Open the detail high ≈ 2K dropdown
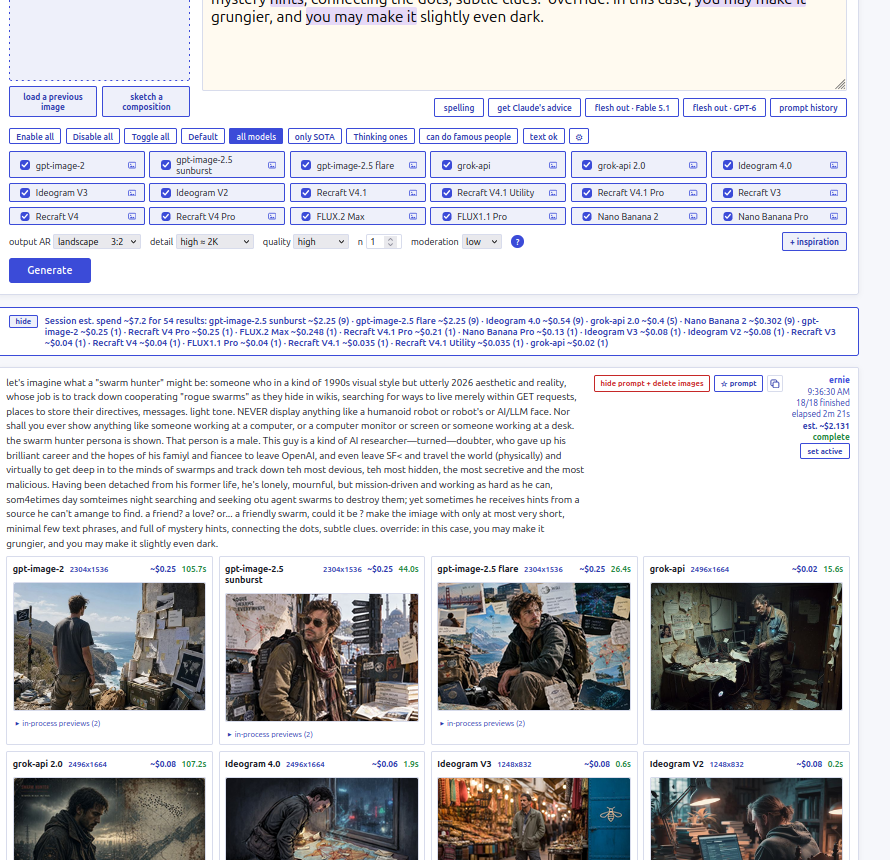Image resolution: width=890 pixels, height=860 pixels. (215, 242)
